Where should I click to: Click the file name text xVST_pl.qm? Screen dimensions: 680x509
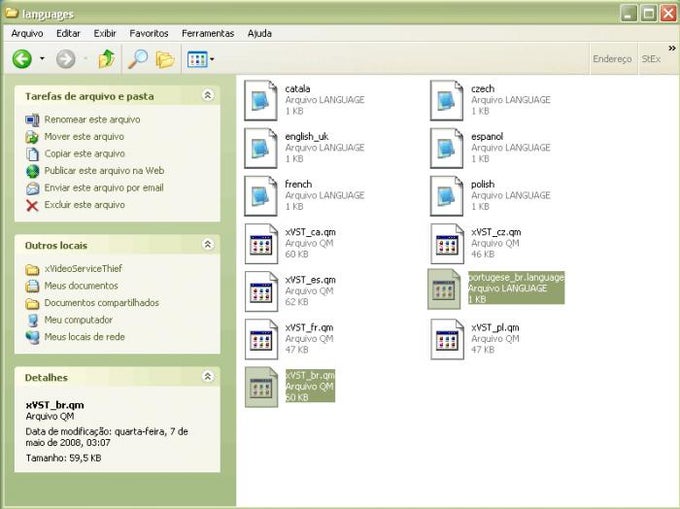495,327
